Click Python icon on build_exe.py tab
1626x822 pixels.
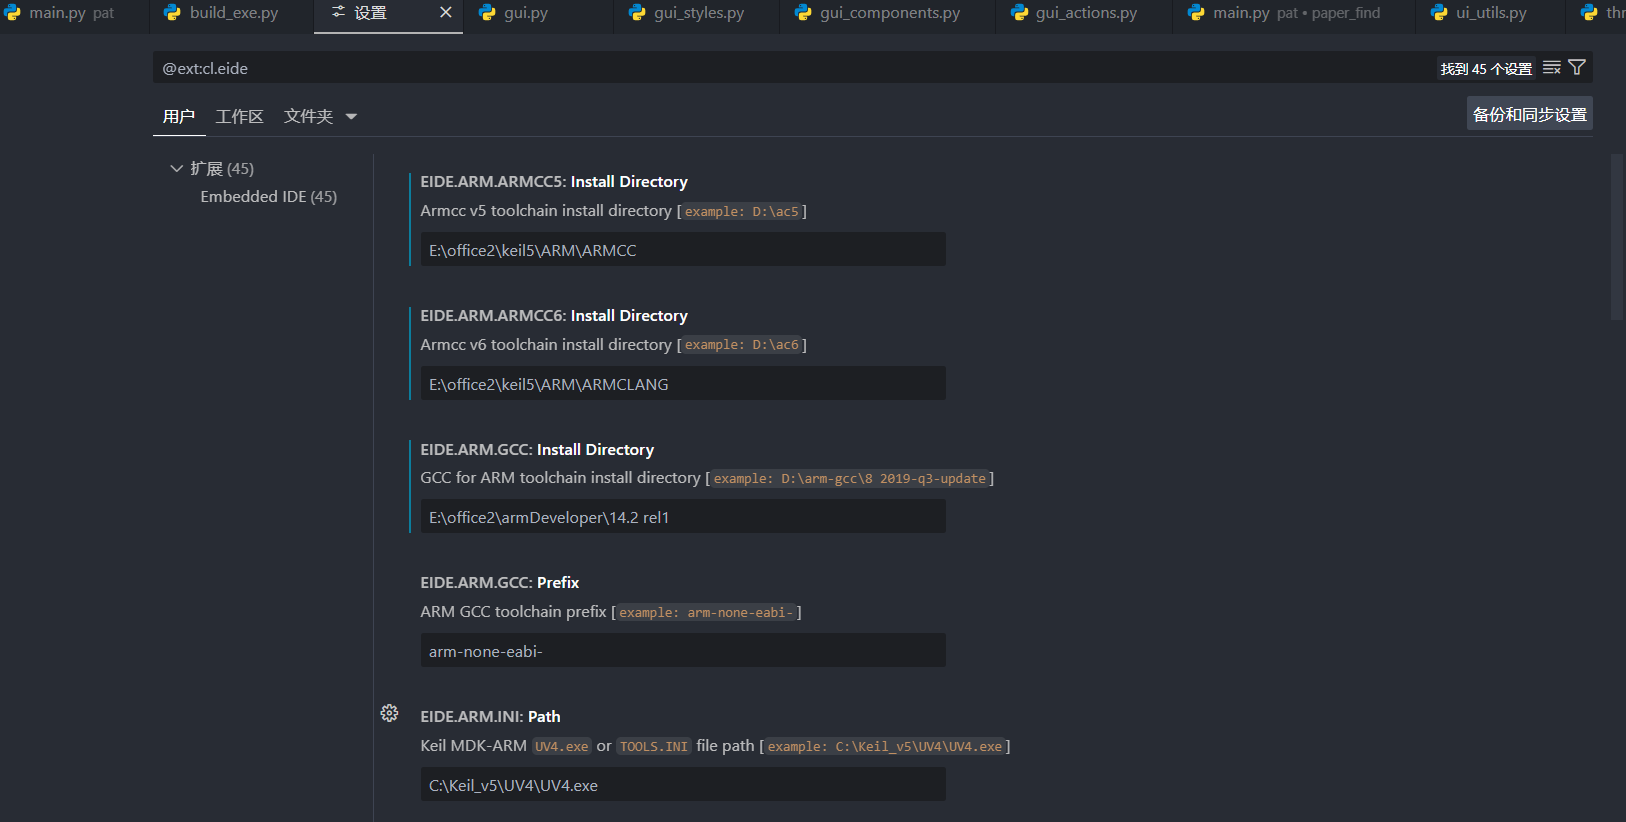(172, 13)
